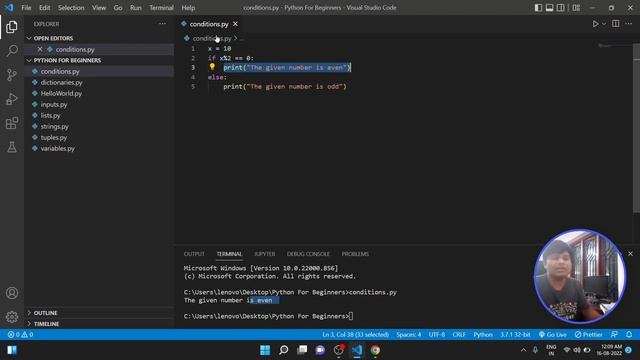The image size is (640, 360).
Task: Open the Help menu
Action: click(x=188, y=8)
